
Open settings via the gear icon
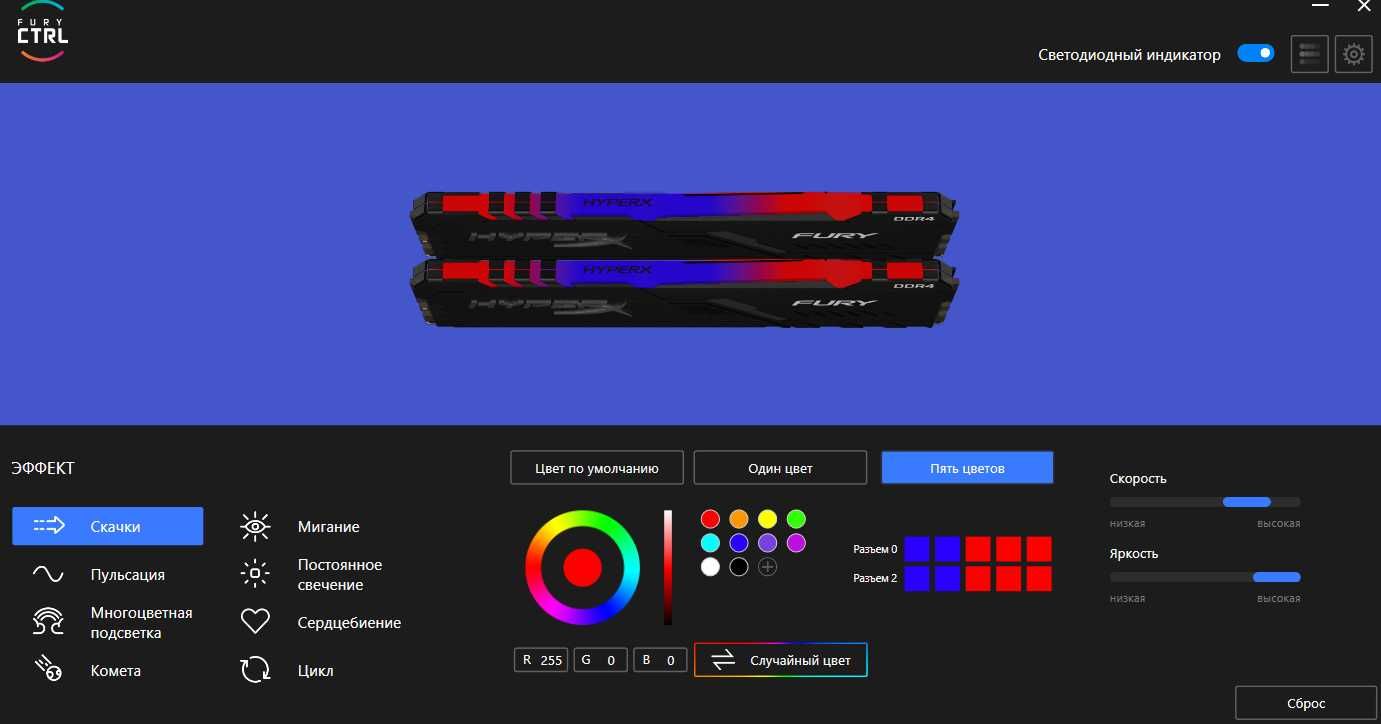point(1354,54)
